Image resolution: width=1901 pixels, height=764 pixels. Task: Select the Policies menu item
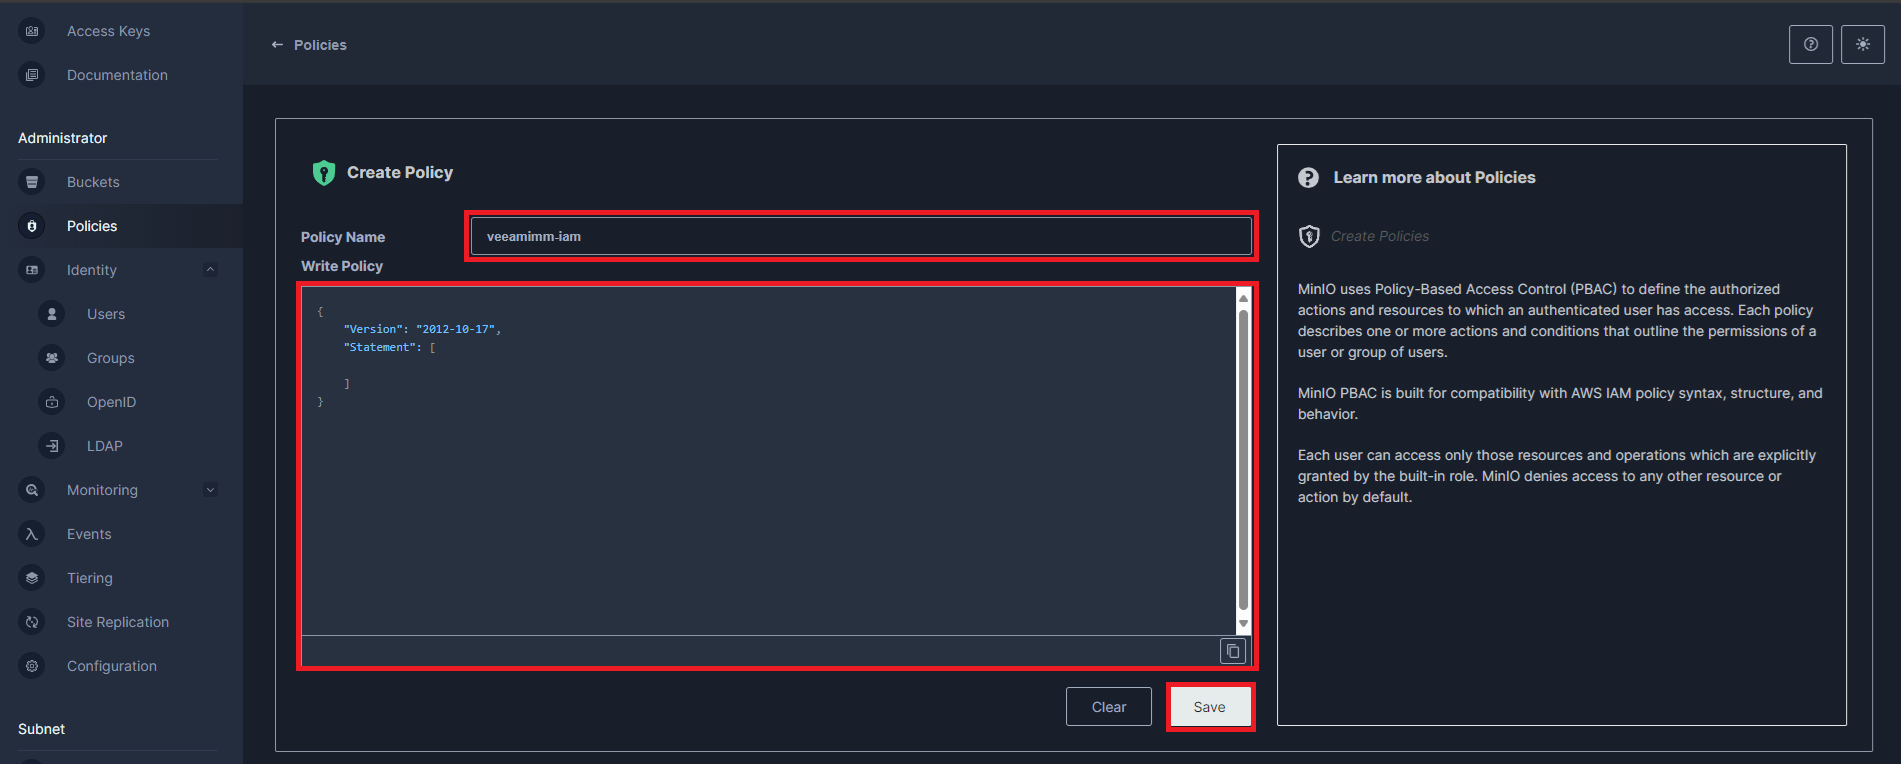tap(92, 226)
